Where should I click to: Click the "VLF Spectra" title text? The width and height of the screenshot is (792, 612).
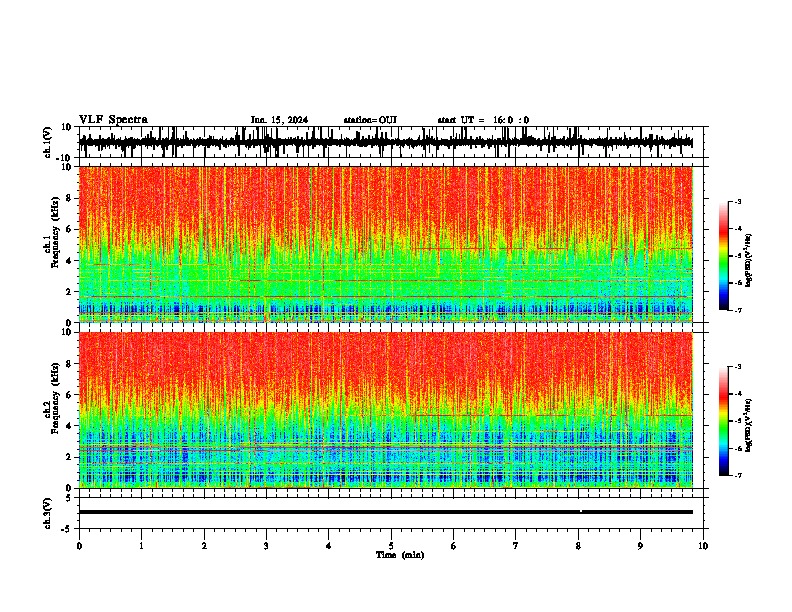click(113, 120)
